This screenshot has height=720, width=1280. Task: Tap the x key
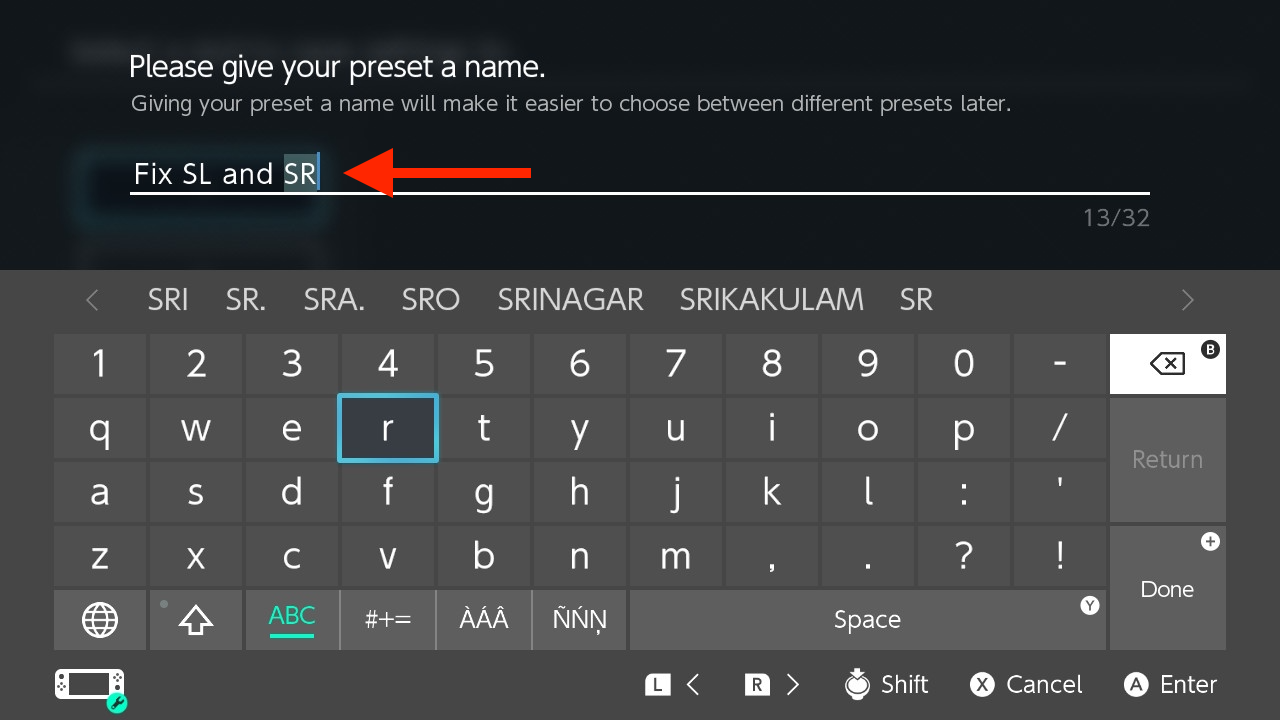(x=196, y=556)
